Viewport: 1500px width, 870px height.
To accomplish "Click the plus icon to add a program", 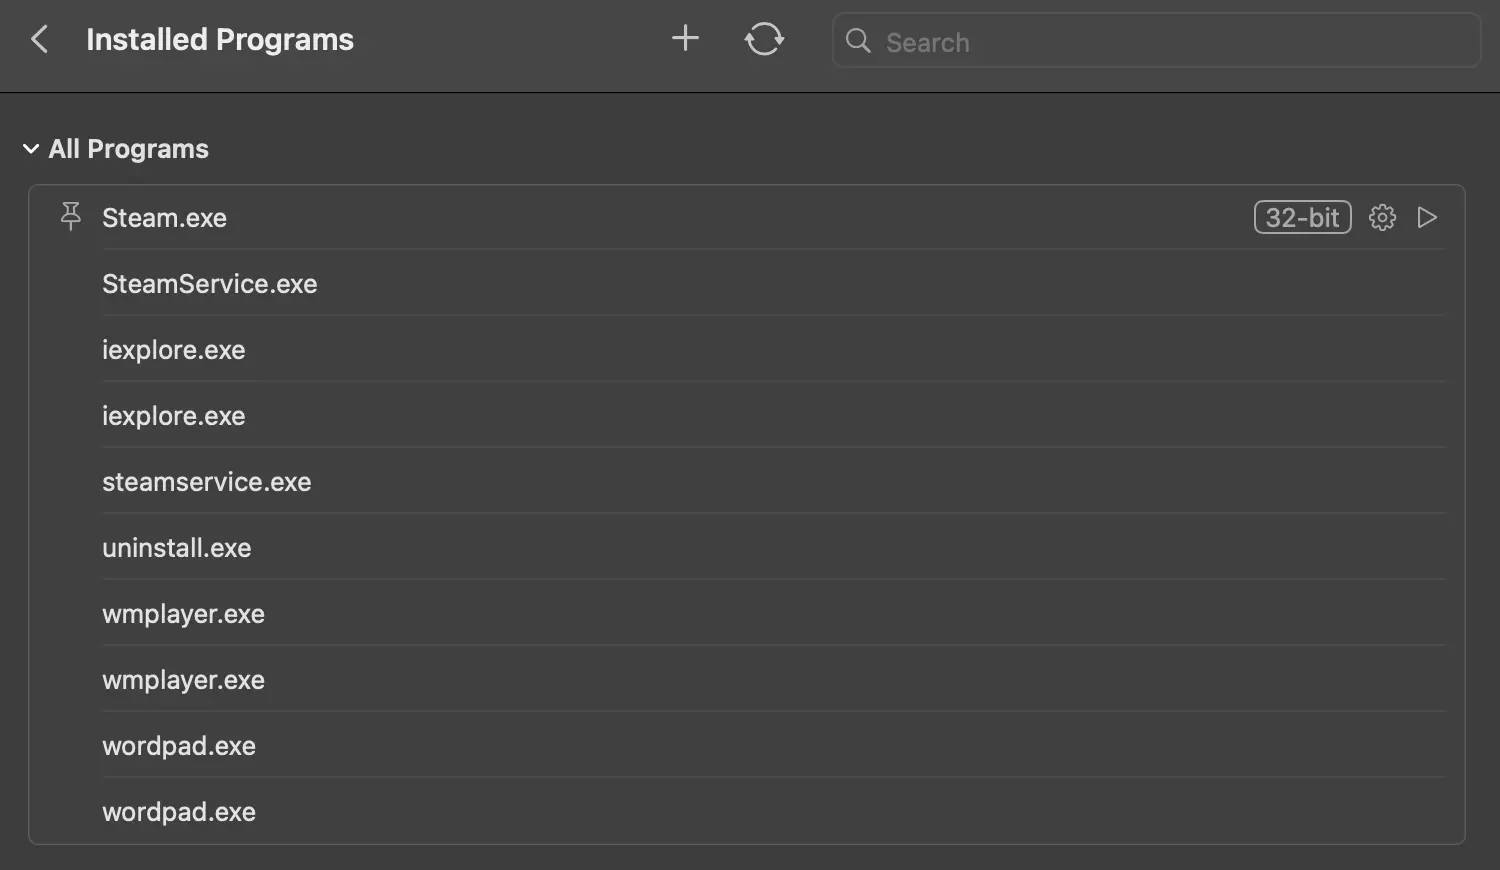I will (685, 39).
